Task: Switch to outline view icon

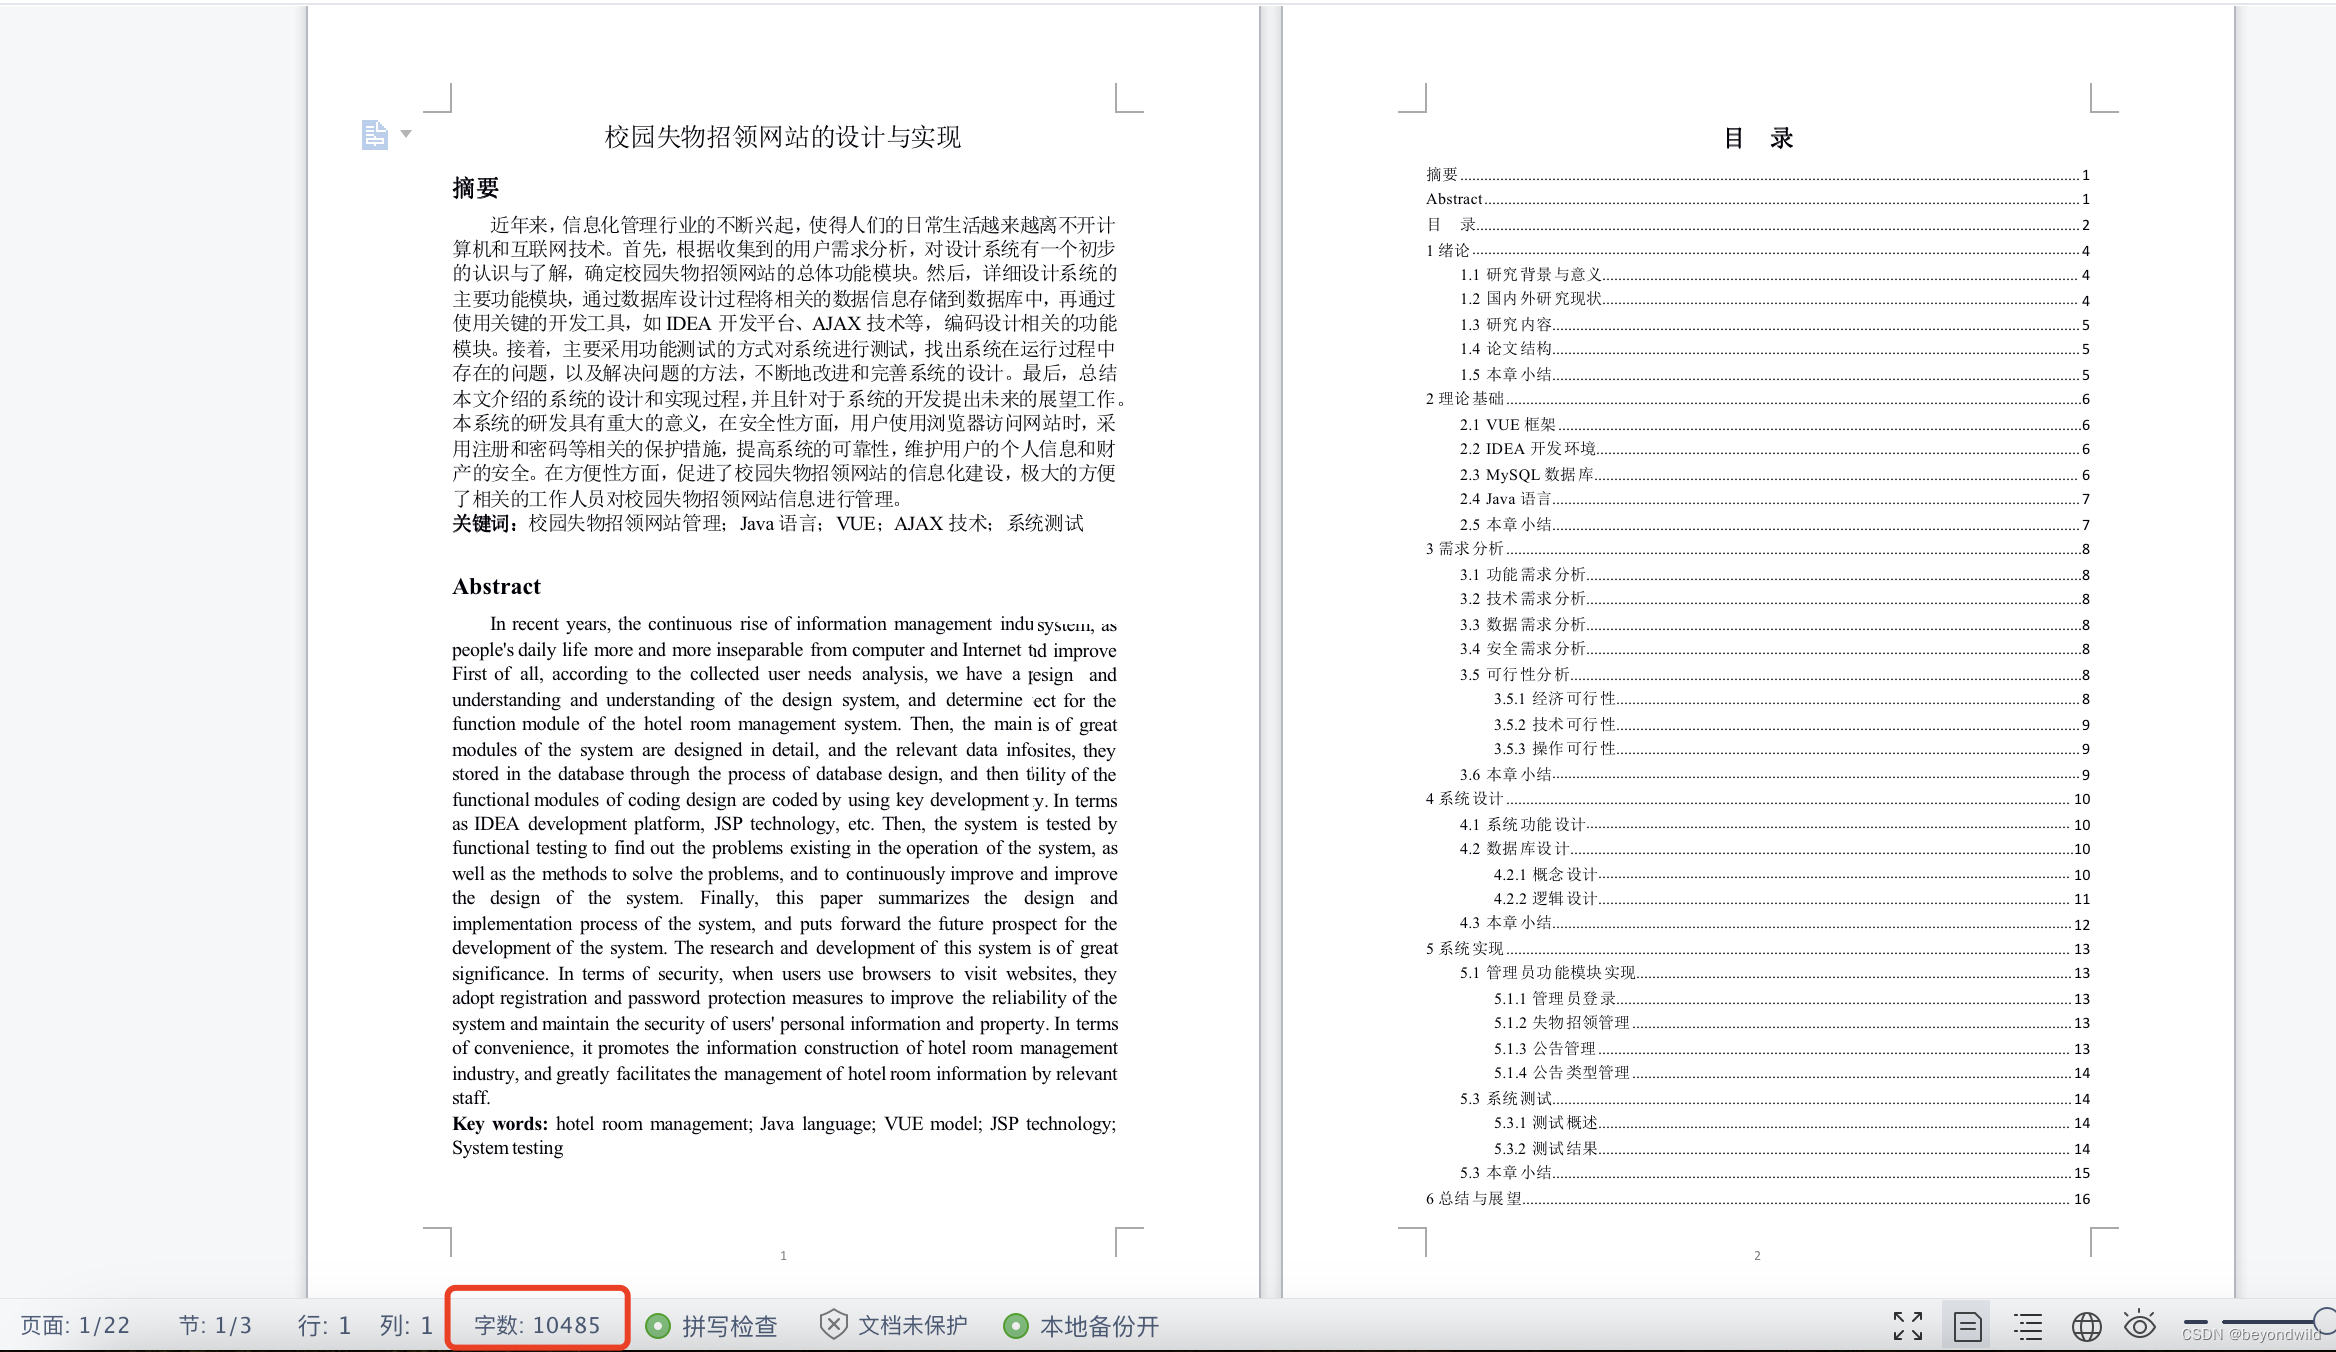Action: (2028, 1326)
